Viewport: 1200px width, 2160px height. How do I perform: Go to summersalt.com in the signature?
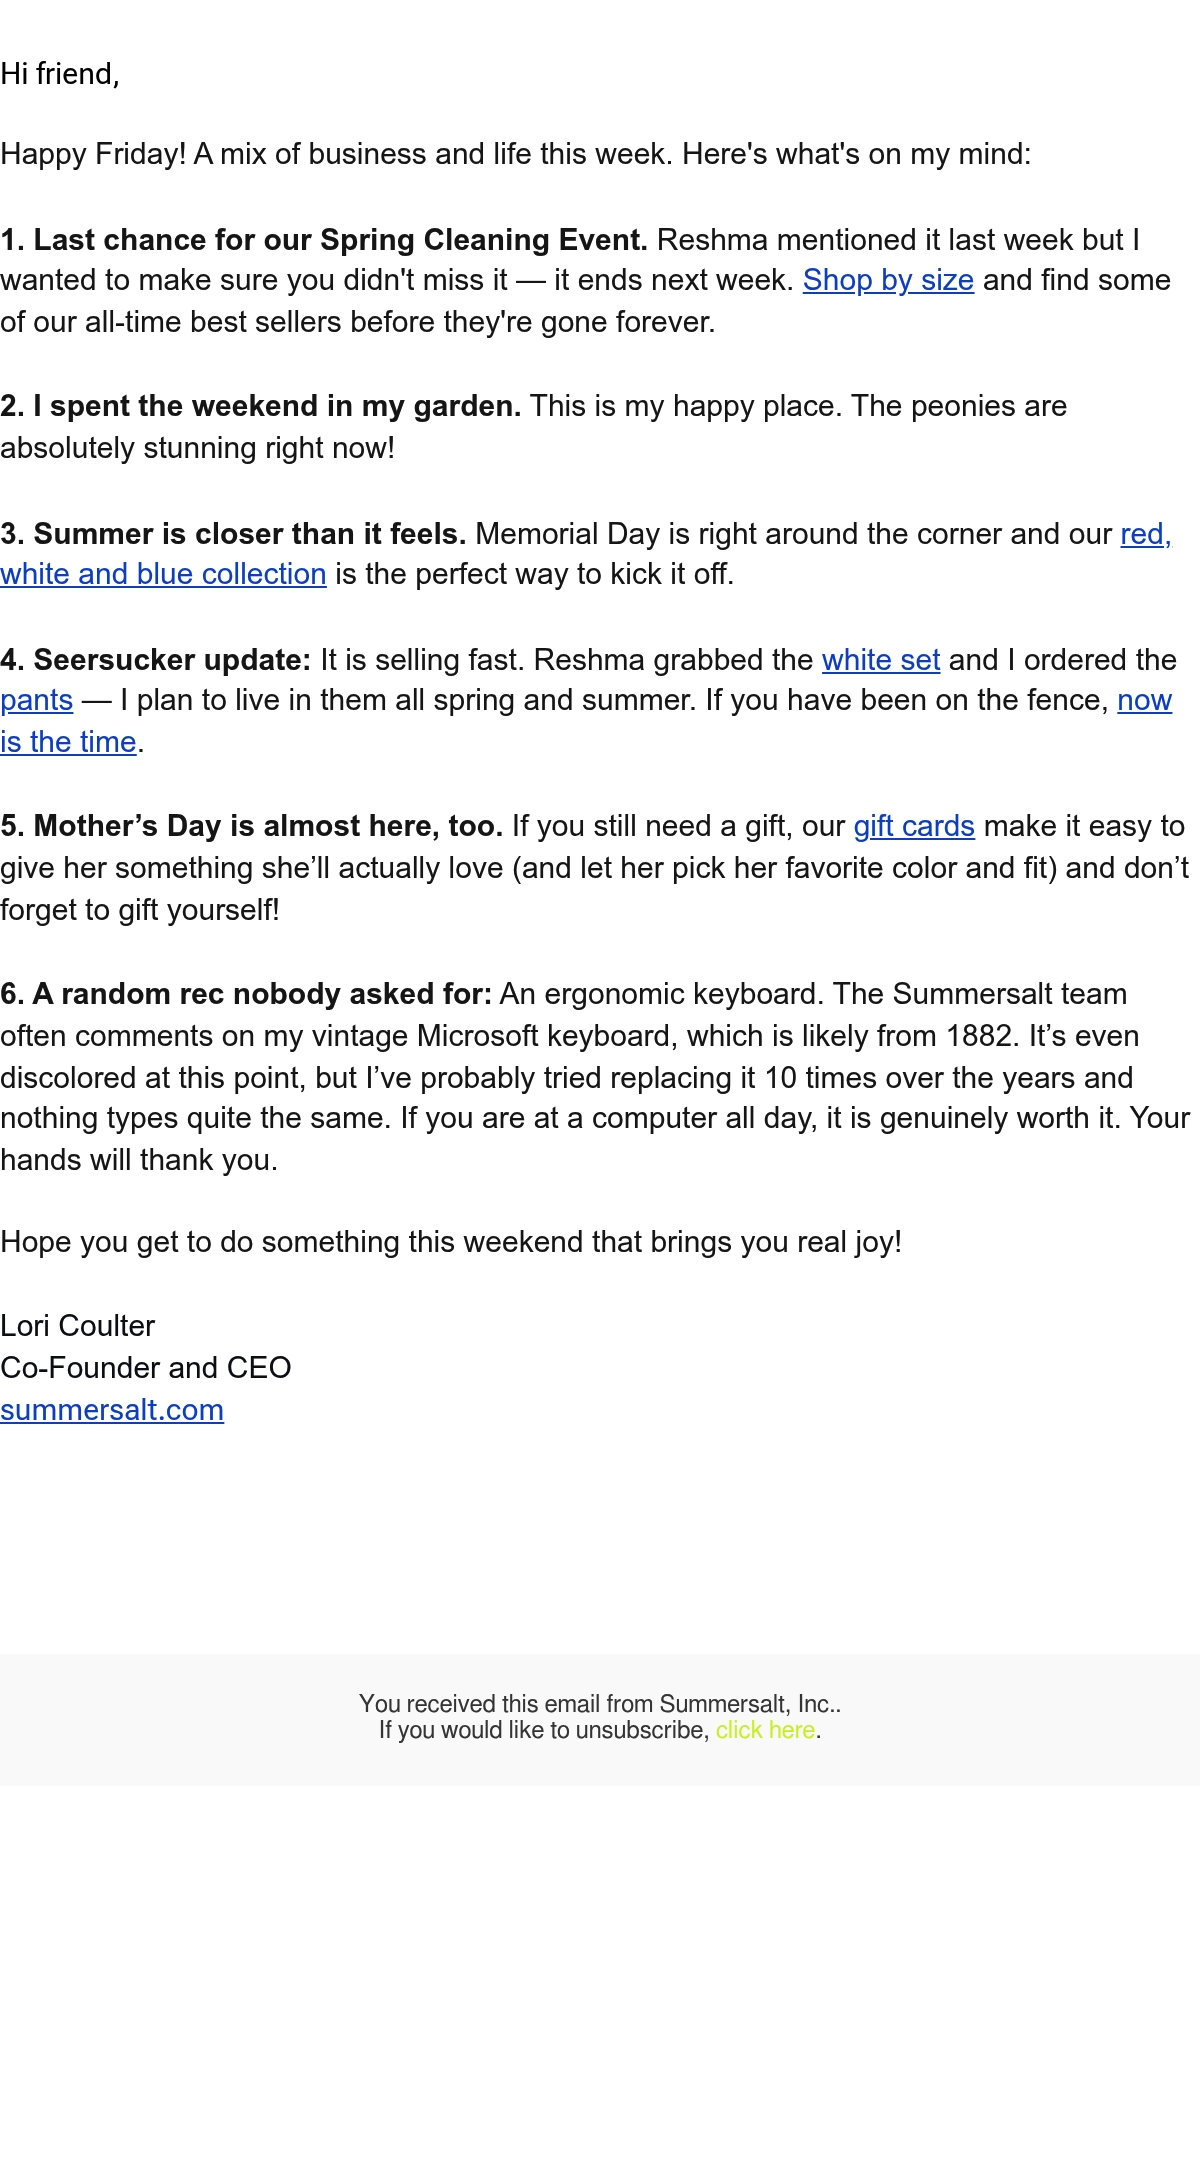pos(112,1410)
